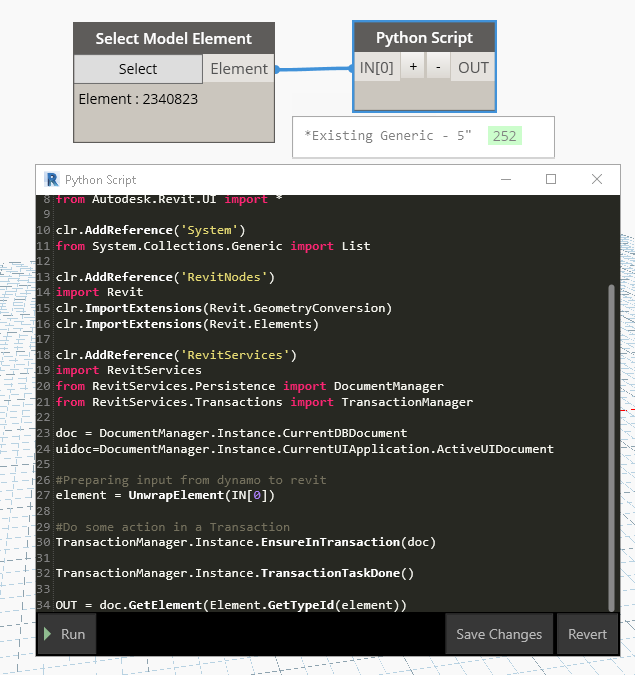
Task: Click line 32 TransactionTaskDone() code
Action: pos(235,573)
